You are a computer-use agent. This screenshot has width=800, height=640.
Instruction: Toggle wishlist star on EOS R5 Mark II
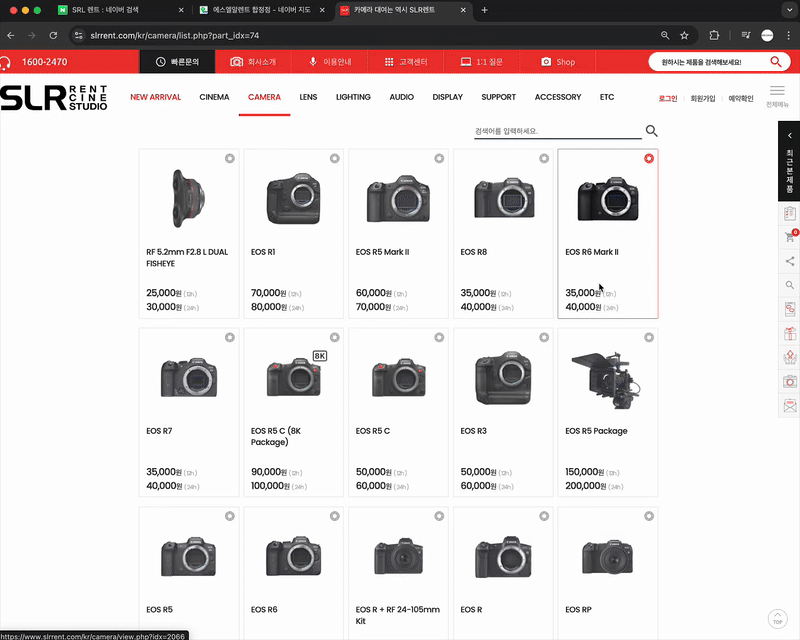(439, 158)
